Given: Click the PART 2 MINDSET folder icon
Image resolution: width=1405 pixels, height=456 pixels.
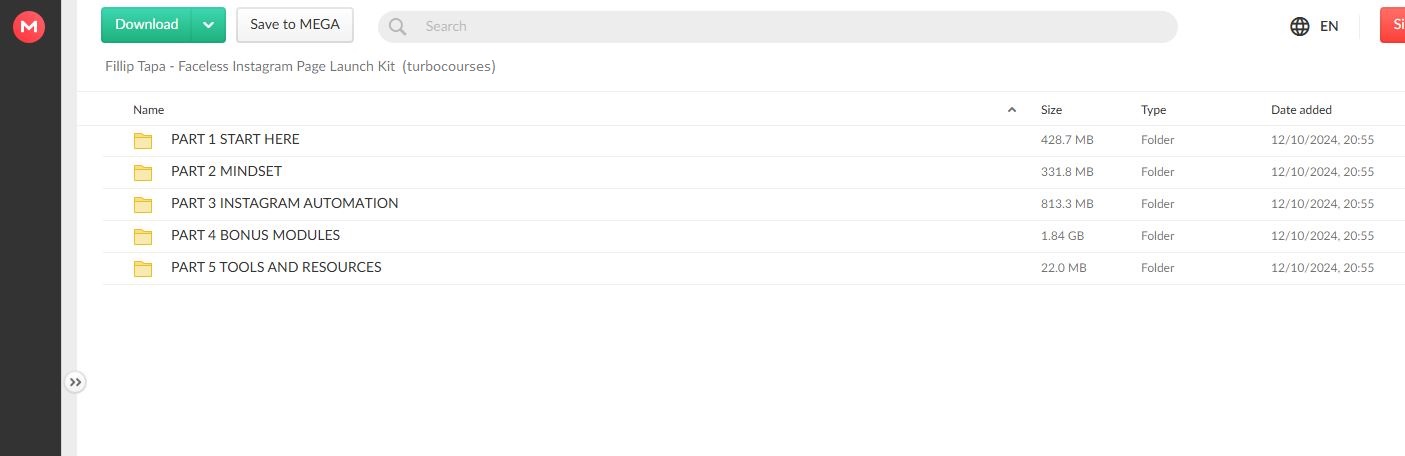Looking at the screenshot, I should coord(143,172).
